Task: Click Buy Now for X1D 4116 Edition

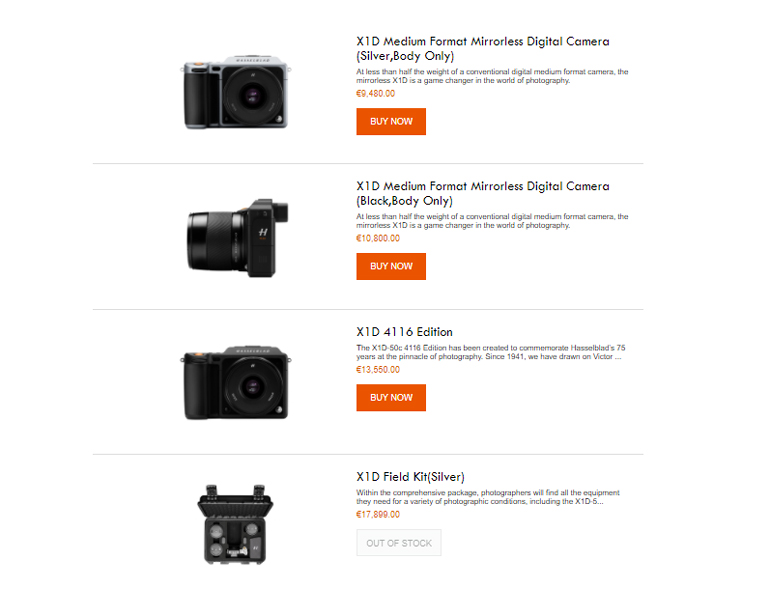Action: pyautogui.click(x=391, y=397)
